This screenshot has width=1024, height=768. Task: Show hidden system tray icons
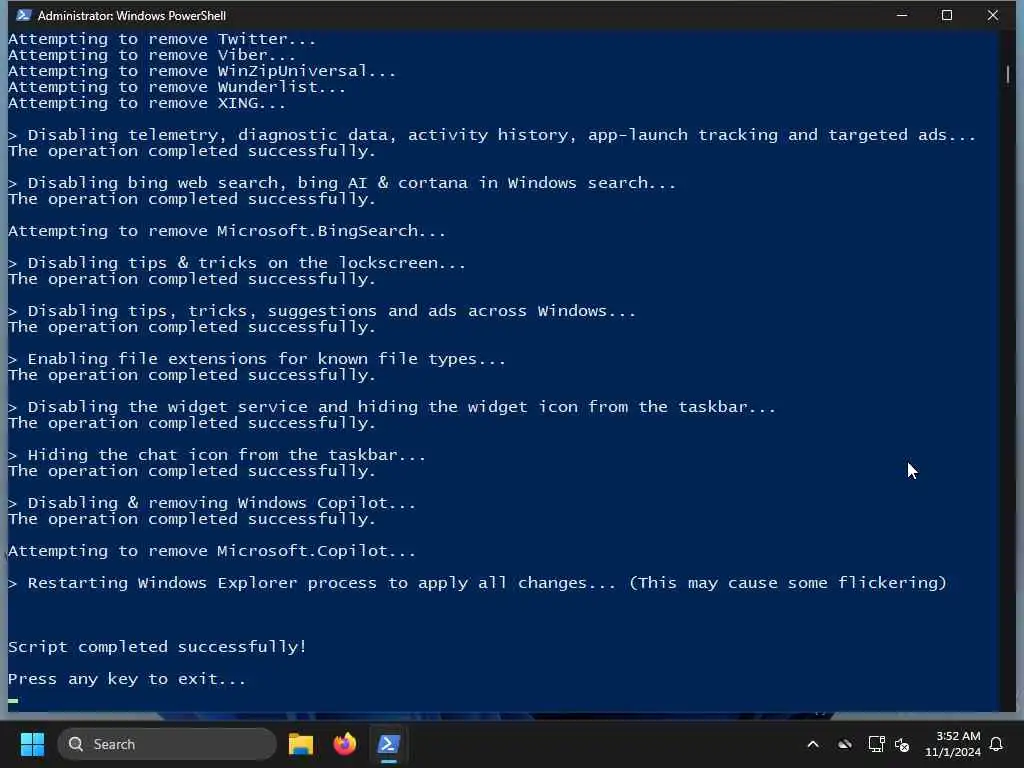(x=813, y=744)
